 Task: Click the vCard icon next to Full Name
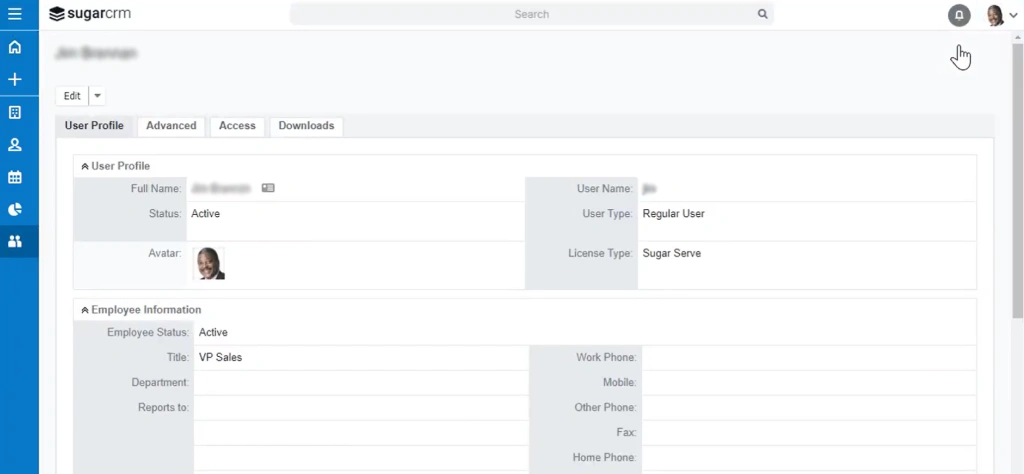268,188
